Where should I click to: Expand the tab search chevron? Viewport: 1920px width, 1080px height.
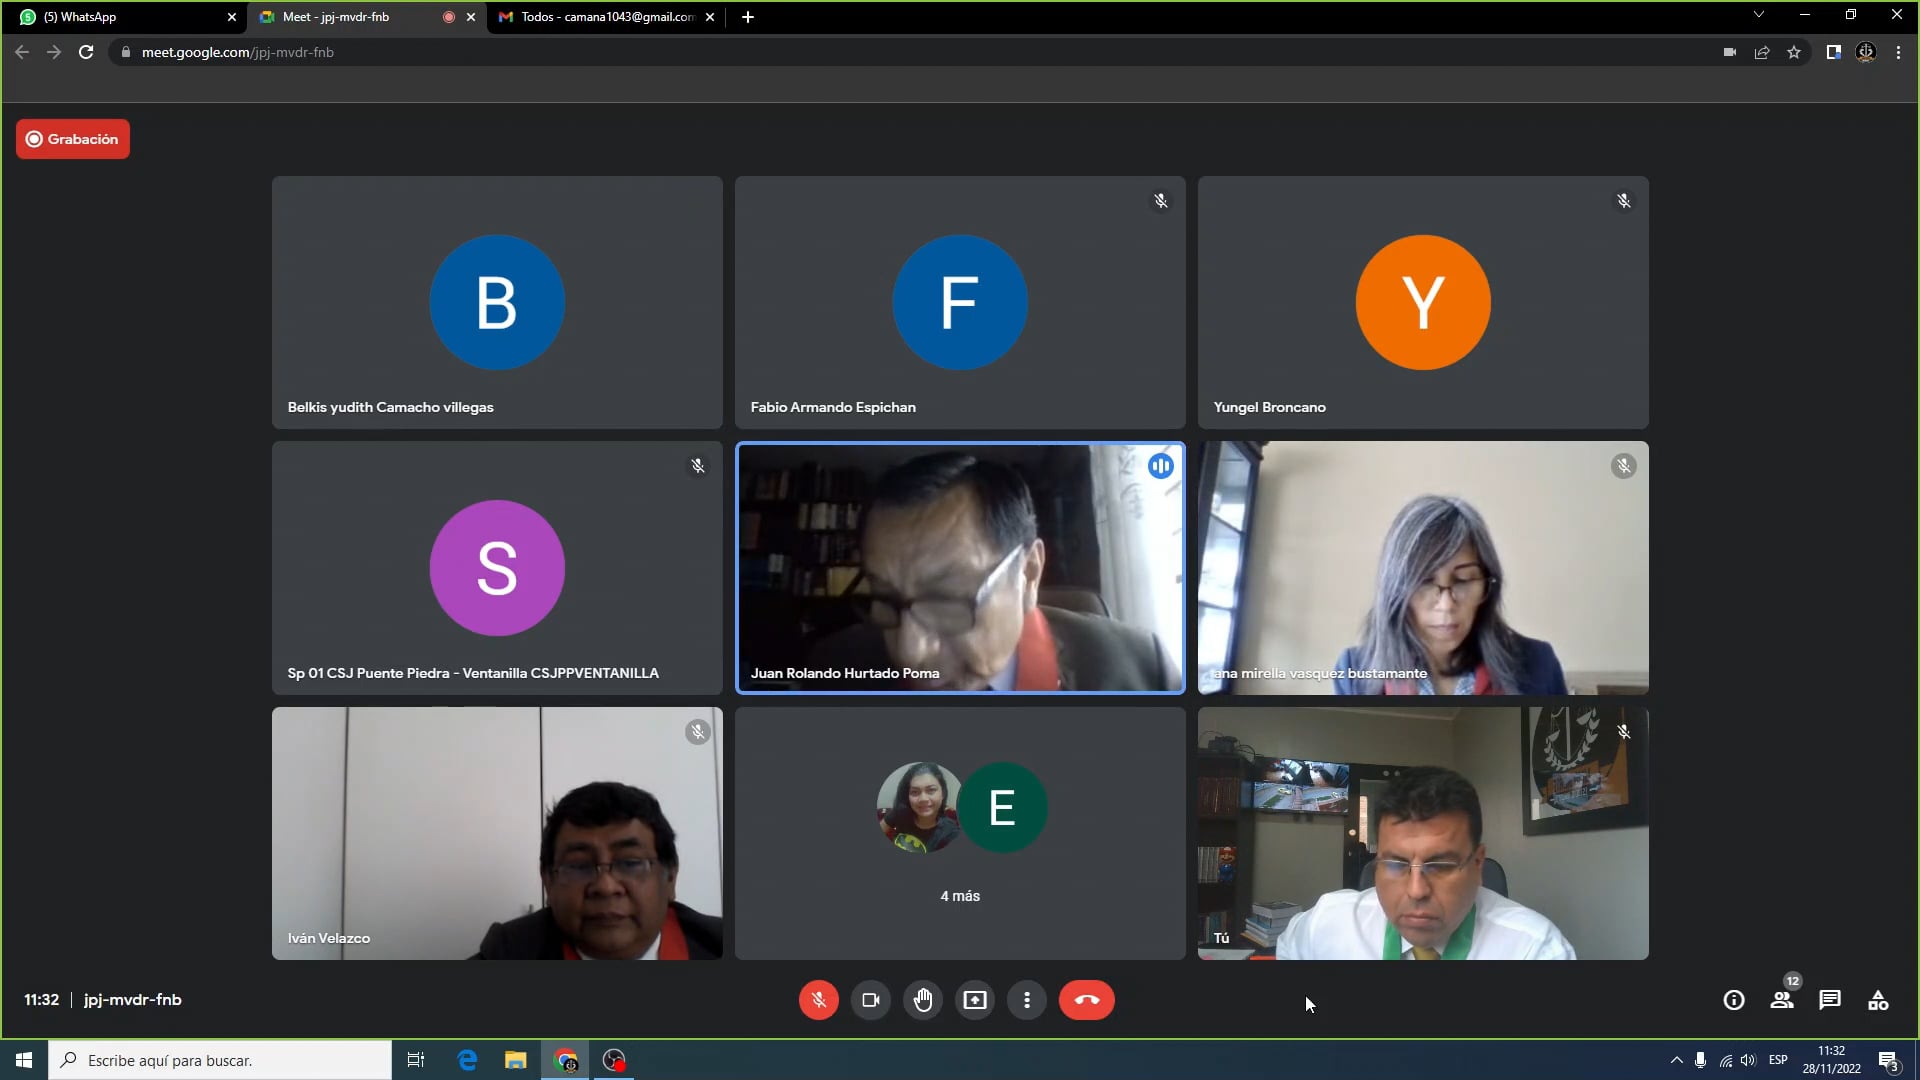(1758, 15)
